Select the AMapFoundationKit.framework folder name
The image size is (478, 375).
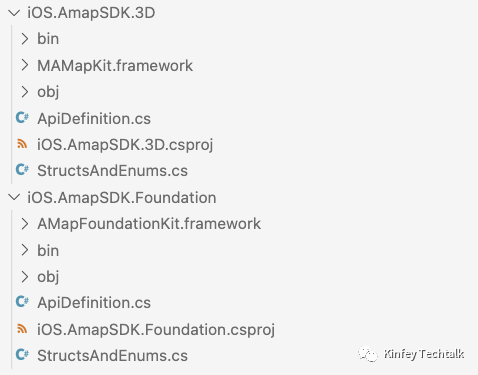pos(149,224)
